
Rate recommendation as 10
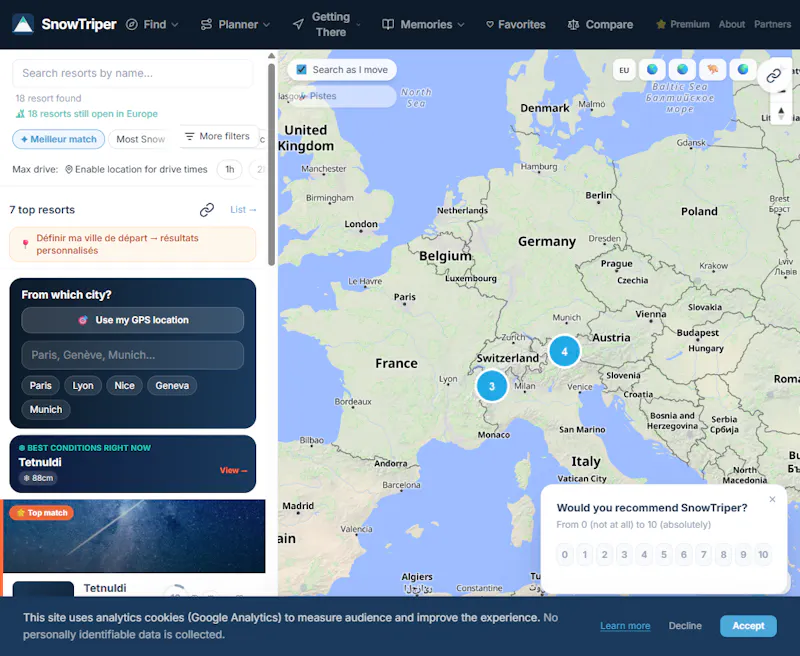click(x=763, y=554)
